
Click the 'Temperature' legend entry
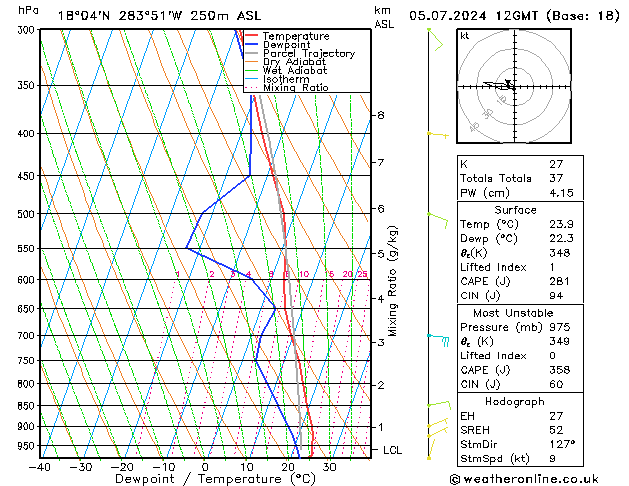click(296, 36)
